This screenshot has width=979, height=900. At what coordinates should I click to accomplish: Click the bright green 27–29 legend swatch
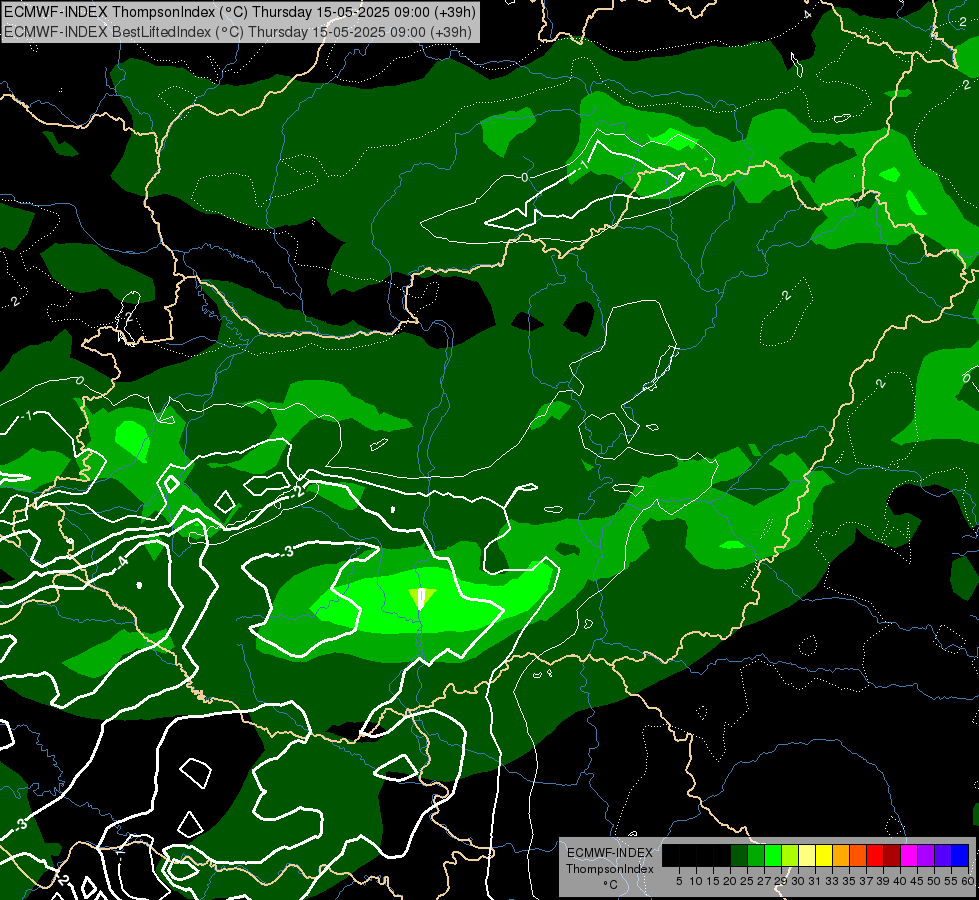pos(773,855)
